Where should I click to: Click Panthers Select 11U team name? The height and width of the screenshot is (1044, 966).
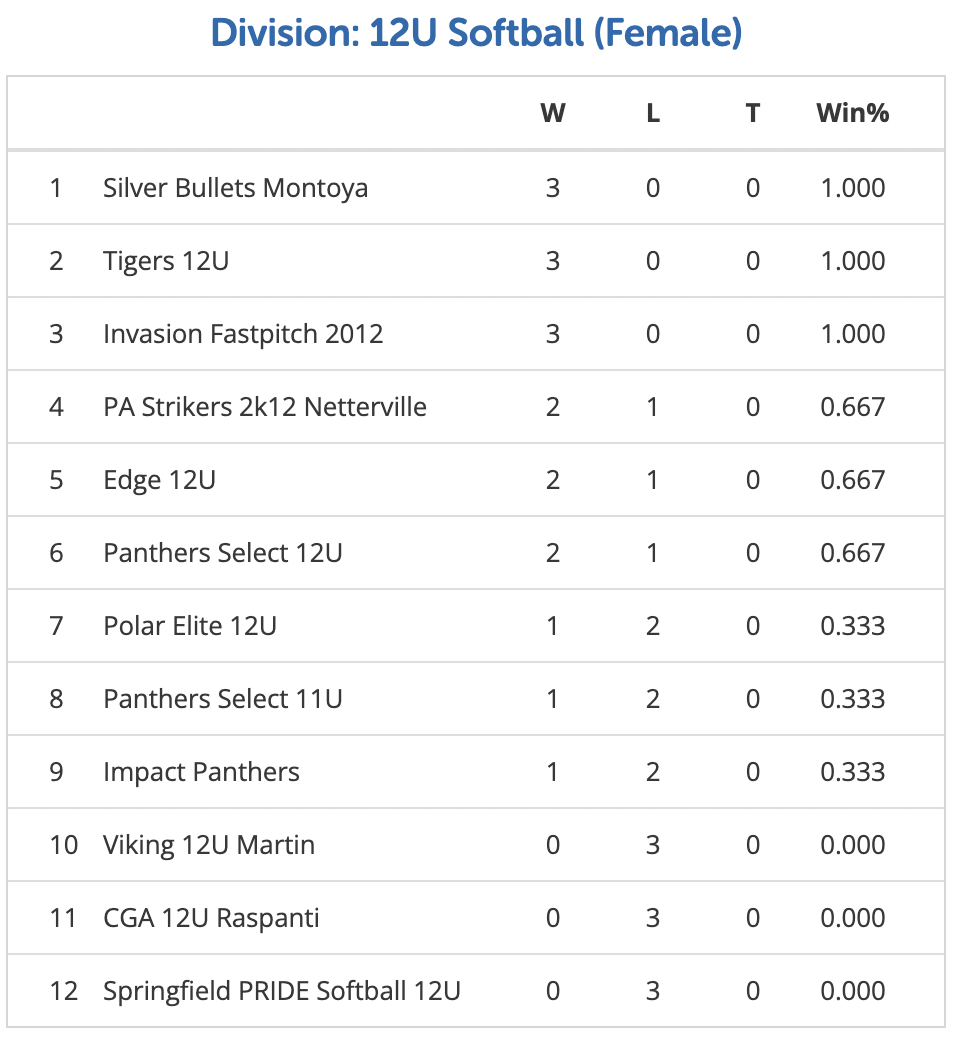223,699
